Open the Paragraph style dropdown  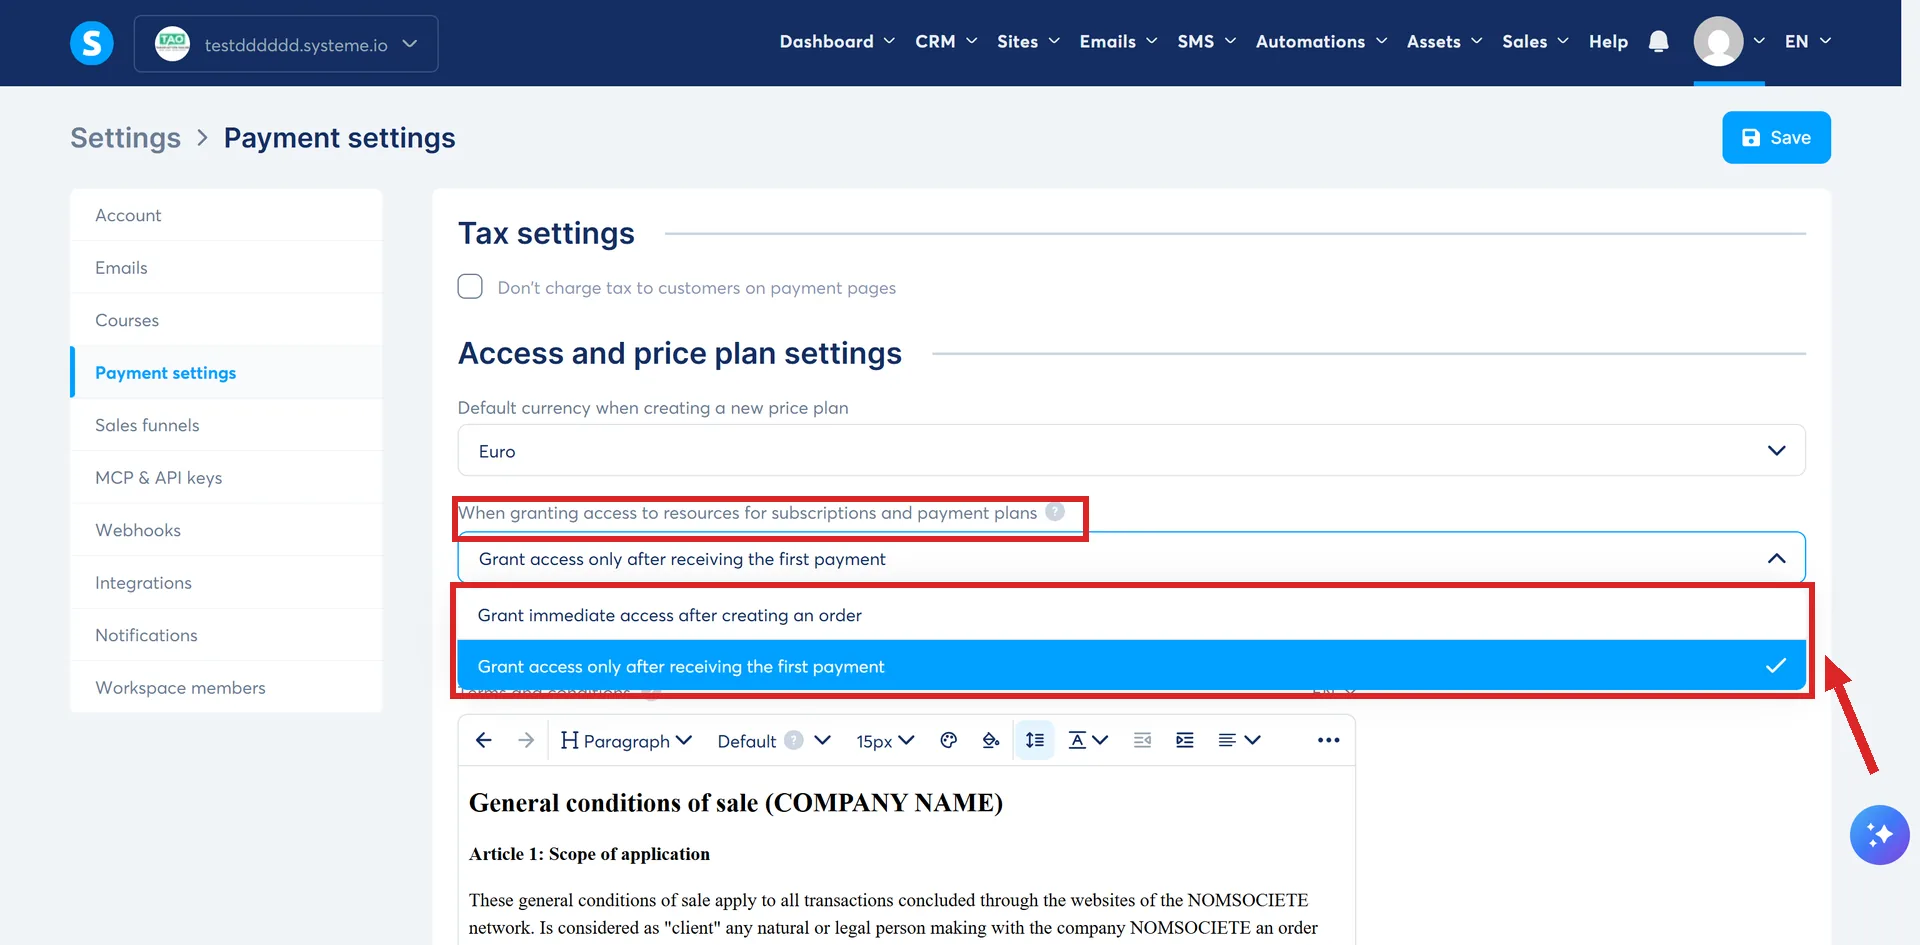(x=626, y=740)
